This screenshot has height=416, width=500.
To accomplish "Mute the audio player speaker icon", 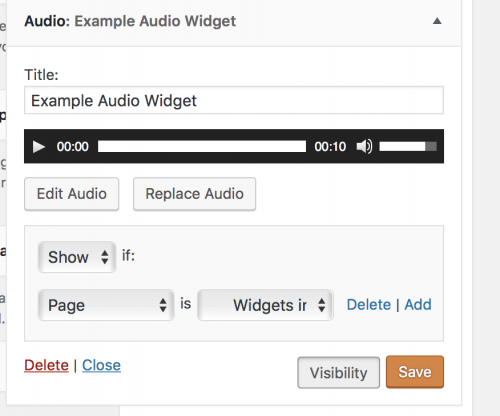I will pos(364,147).
